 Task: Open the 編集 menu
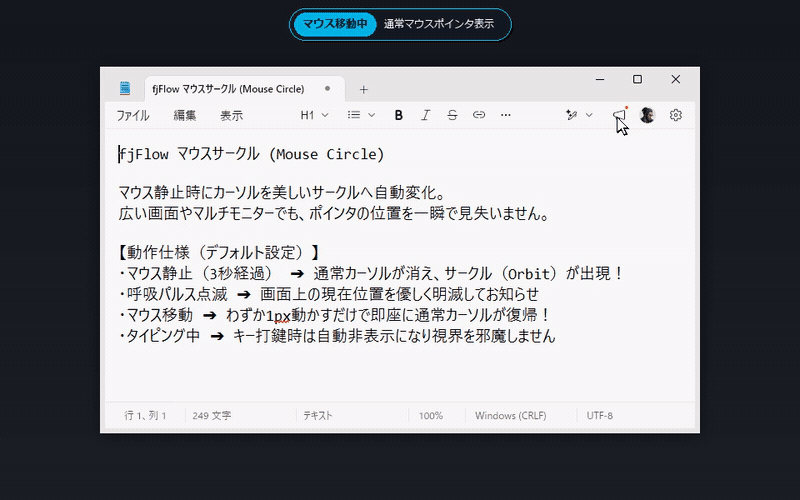185,116
